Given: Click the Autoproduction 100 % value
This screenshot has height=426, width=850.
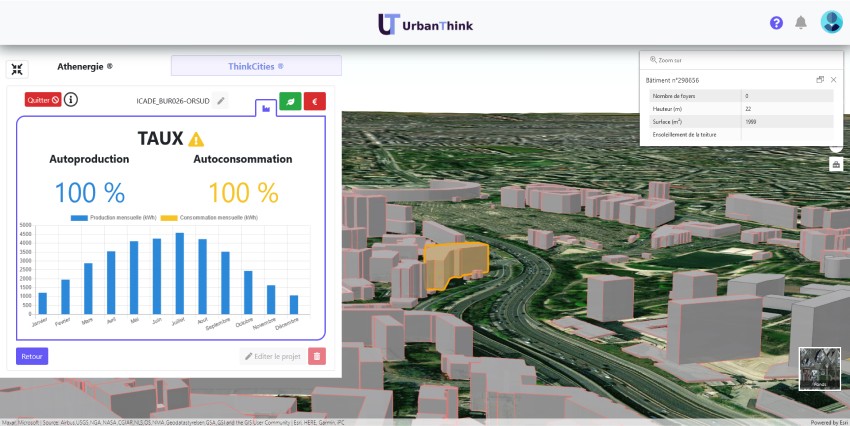Looking at the screenshot, I should (x=89, y=193).
